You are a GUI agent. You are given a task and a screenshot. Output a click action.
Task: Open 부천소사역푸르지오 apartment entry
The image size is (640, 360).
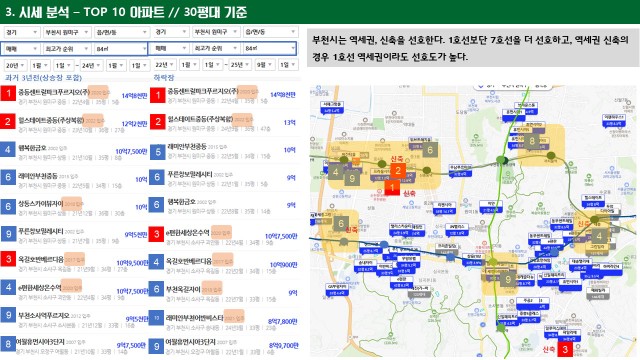[44, 316]
